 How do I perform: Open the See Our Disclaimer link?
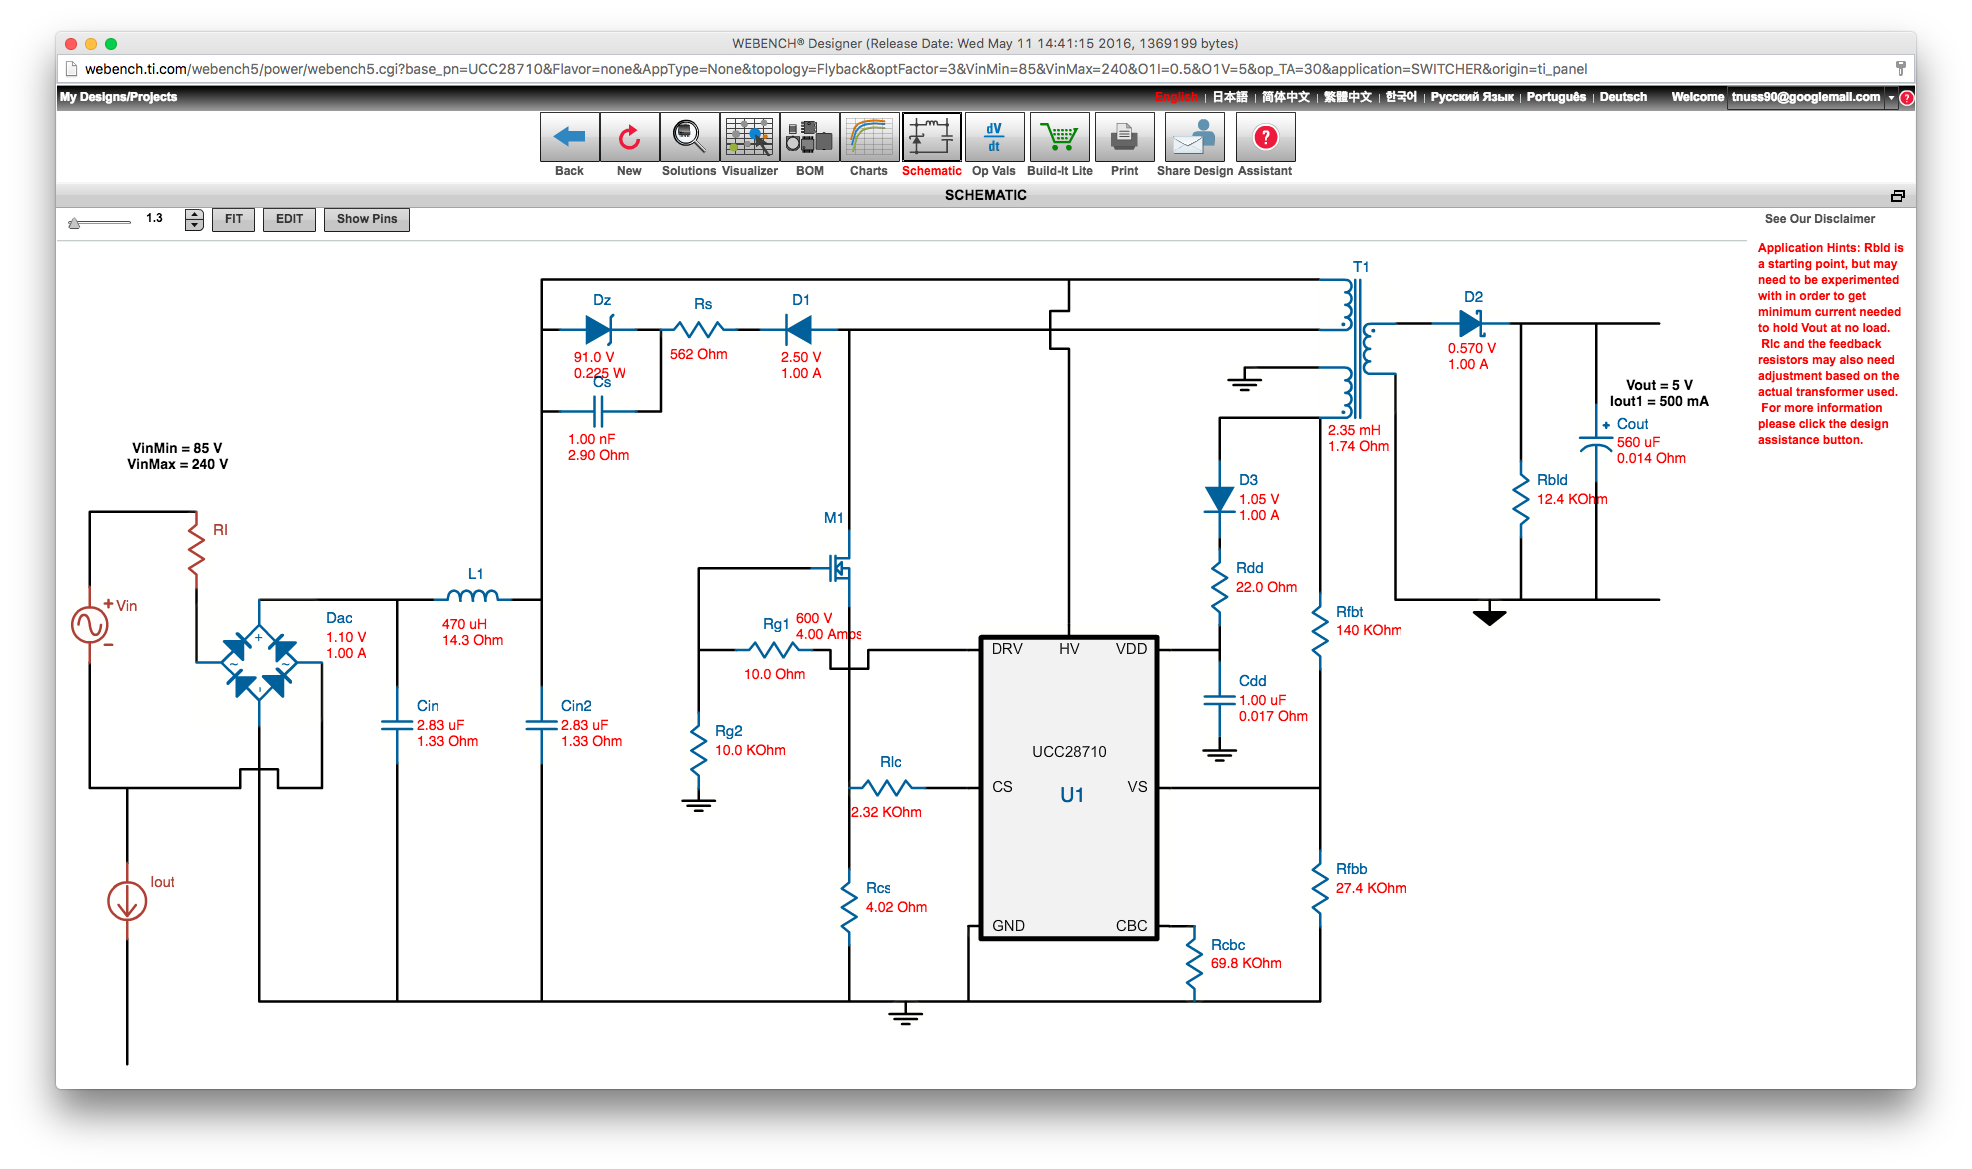tap(1820, 219)
